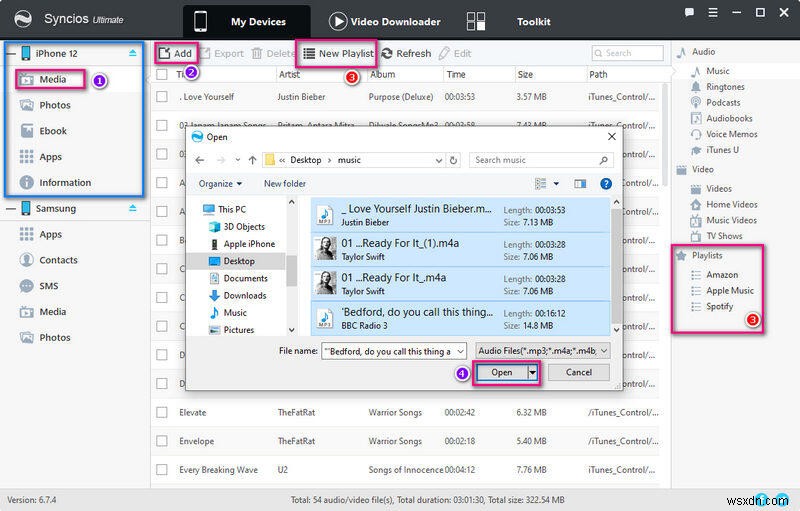Select Podcasts category
The height and width of the screenshot is (511, 800).
point(722,103)
